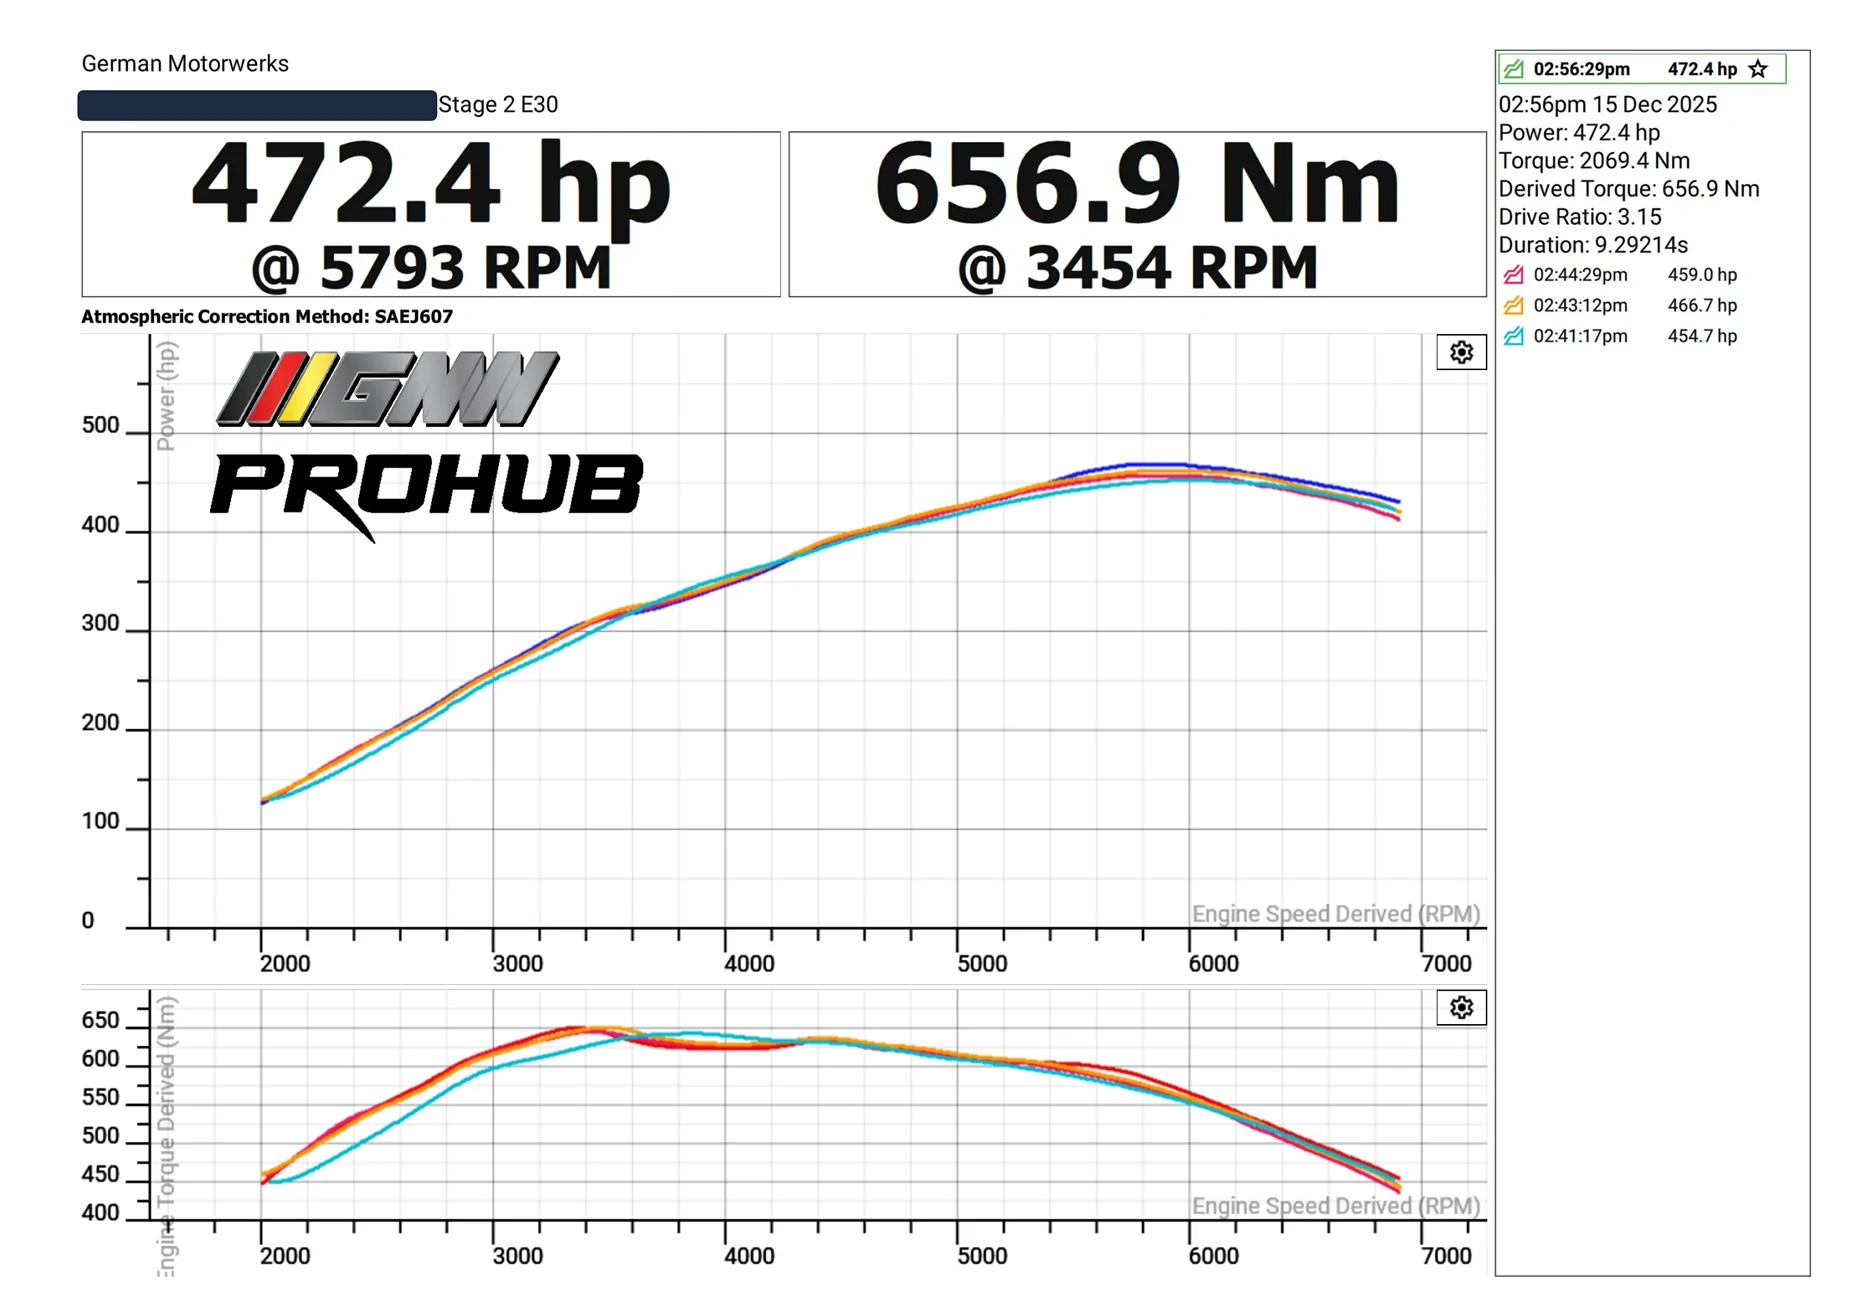Click the star icon on the 02:56:29pm run
The width and height of the screenshot is (1851, 1300).
click(x=1758, y=69)
